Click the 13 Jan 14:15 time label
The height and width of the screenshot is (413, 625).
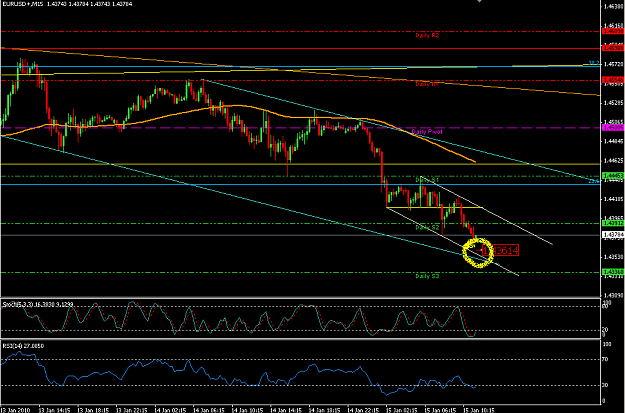pyautogui.click(x=54, y=409)
